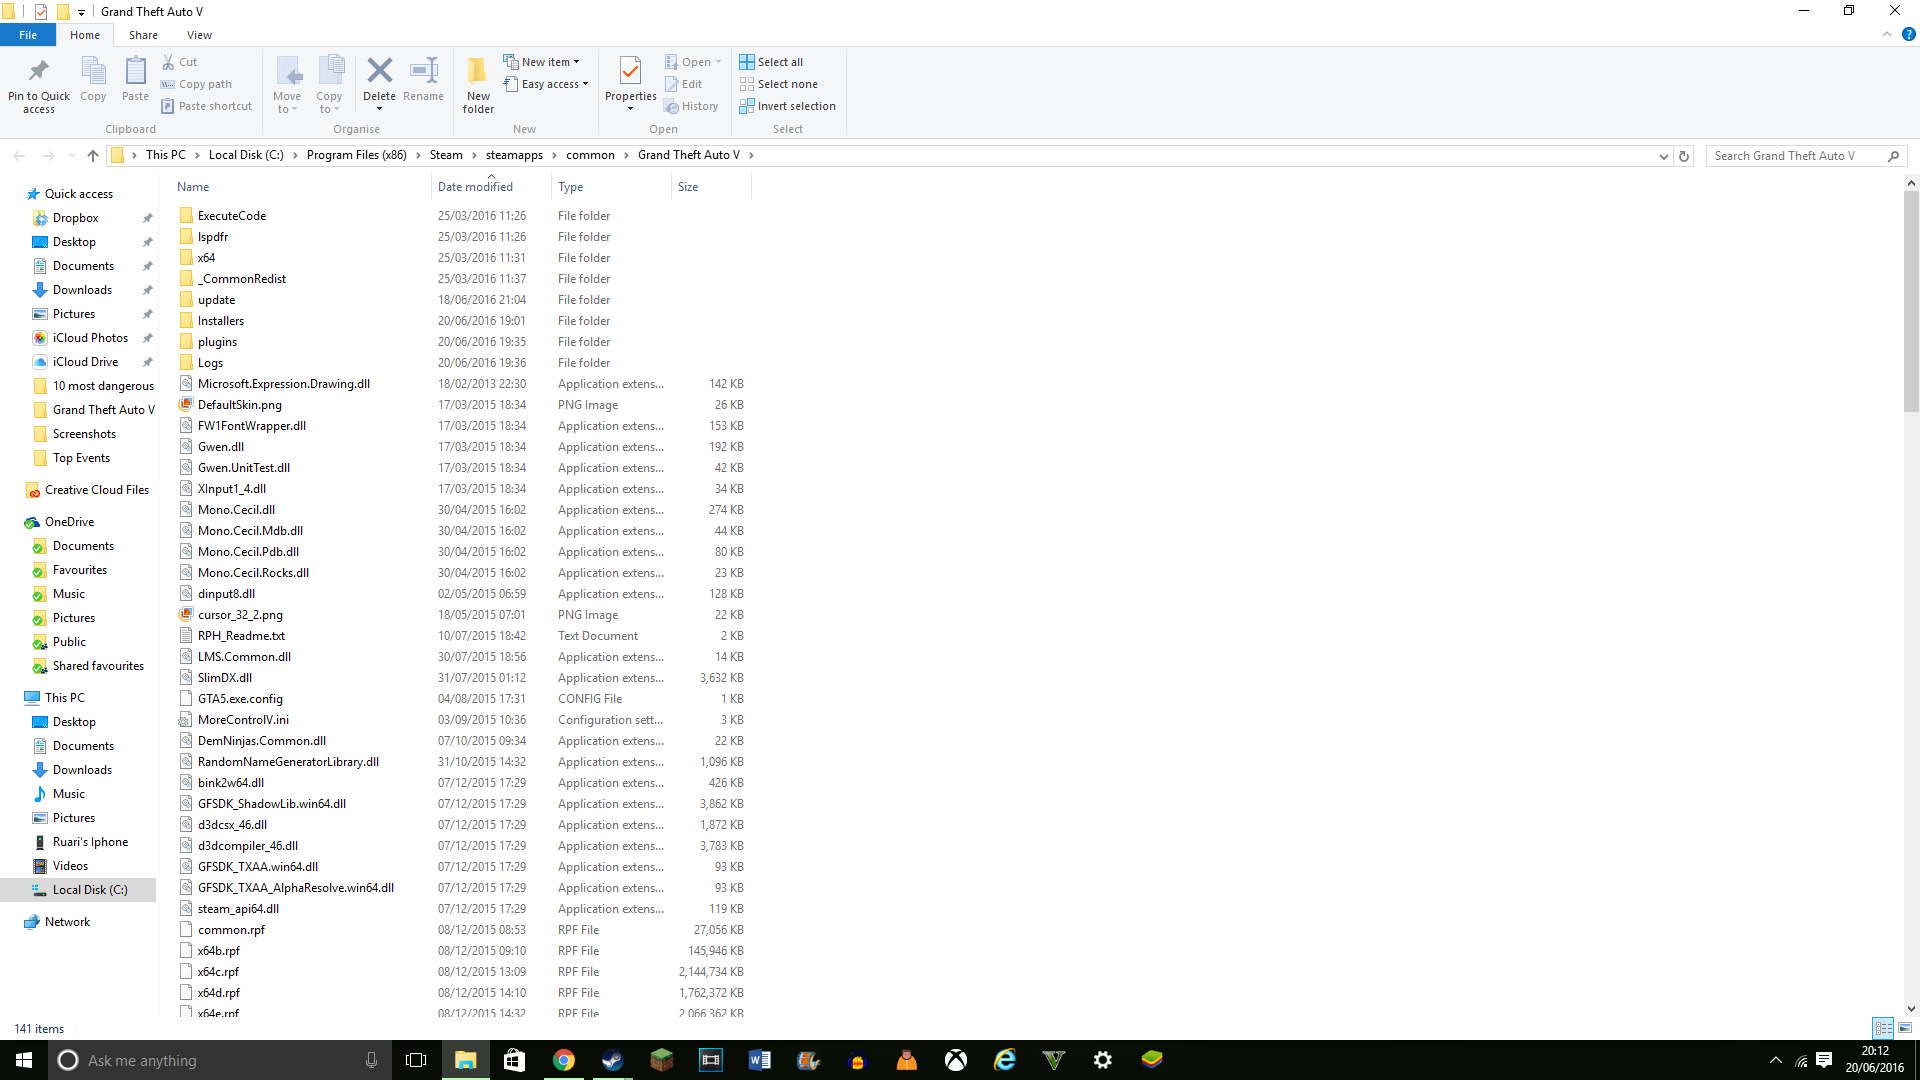The image size is (1920, 1080).
Task: Navigate to steamapps in breadcrumb
Action: 514,155
